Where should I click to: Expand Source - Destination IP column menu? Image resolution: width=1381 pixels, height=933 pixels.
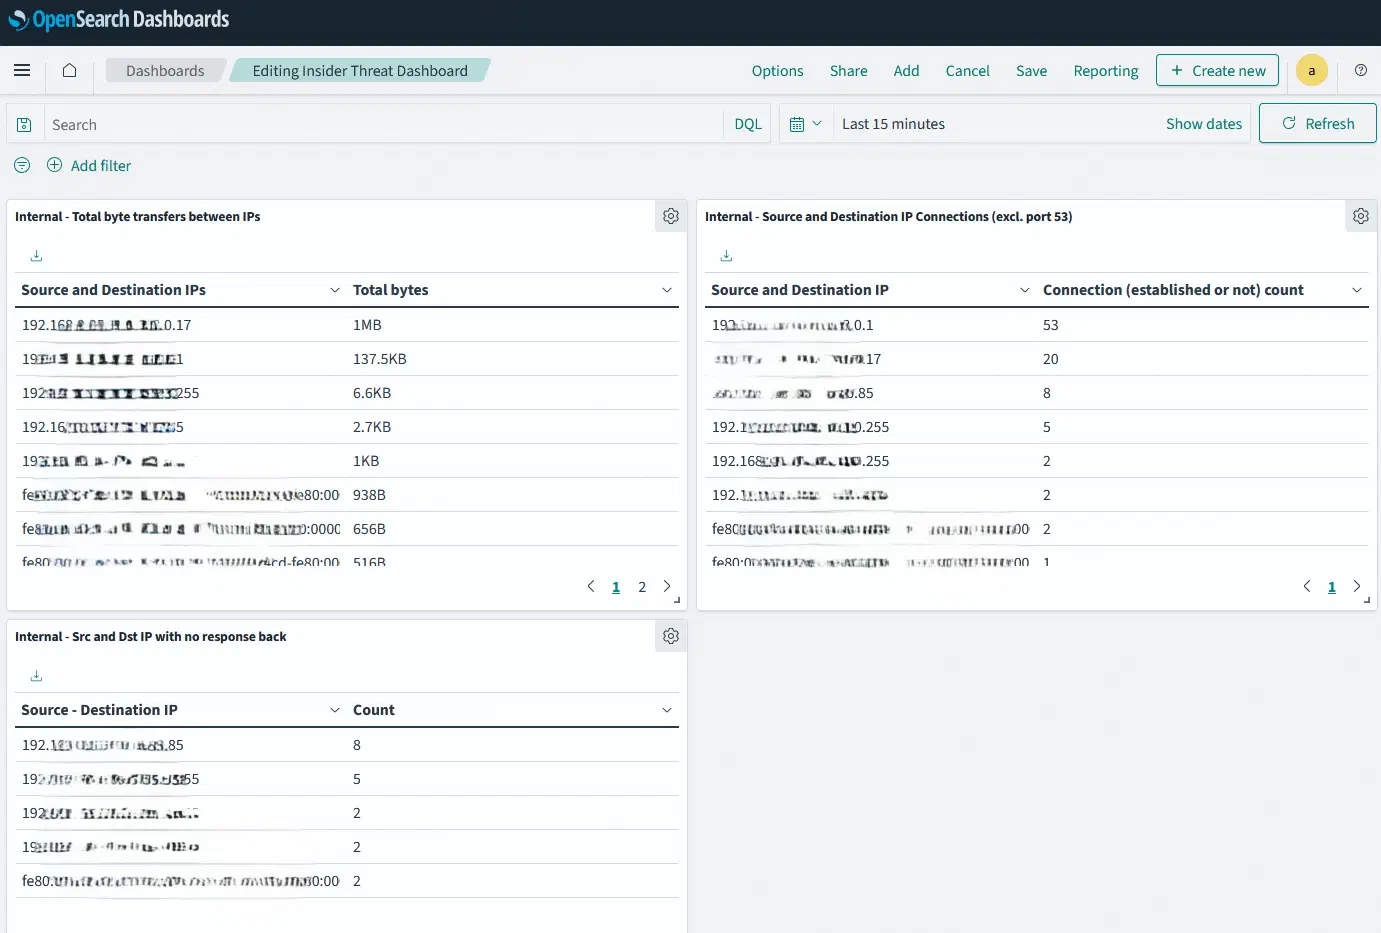pos(335,710)
